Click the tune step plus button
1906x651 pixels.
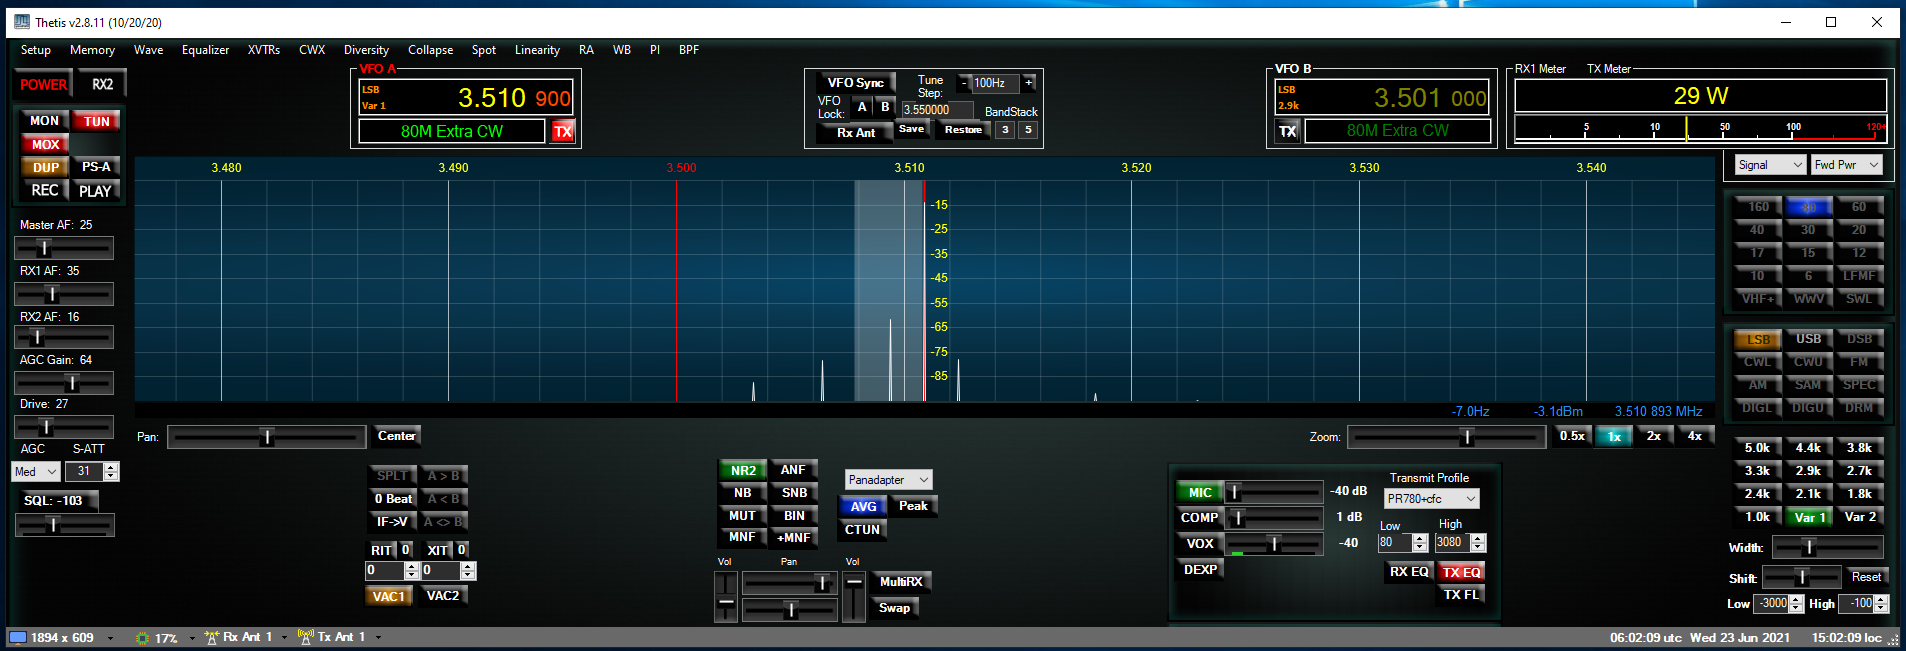[x=1029, y=83]
